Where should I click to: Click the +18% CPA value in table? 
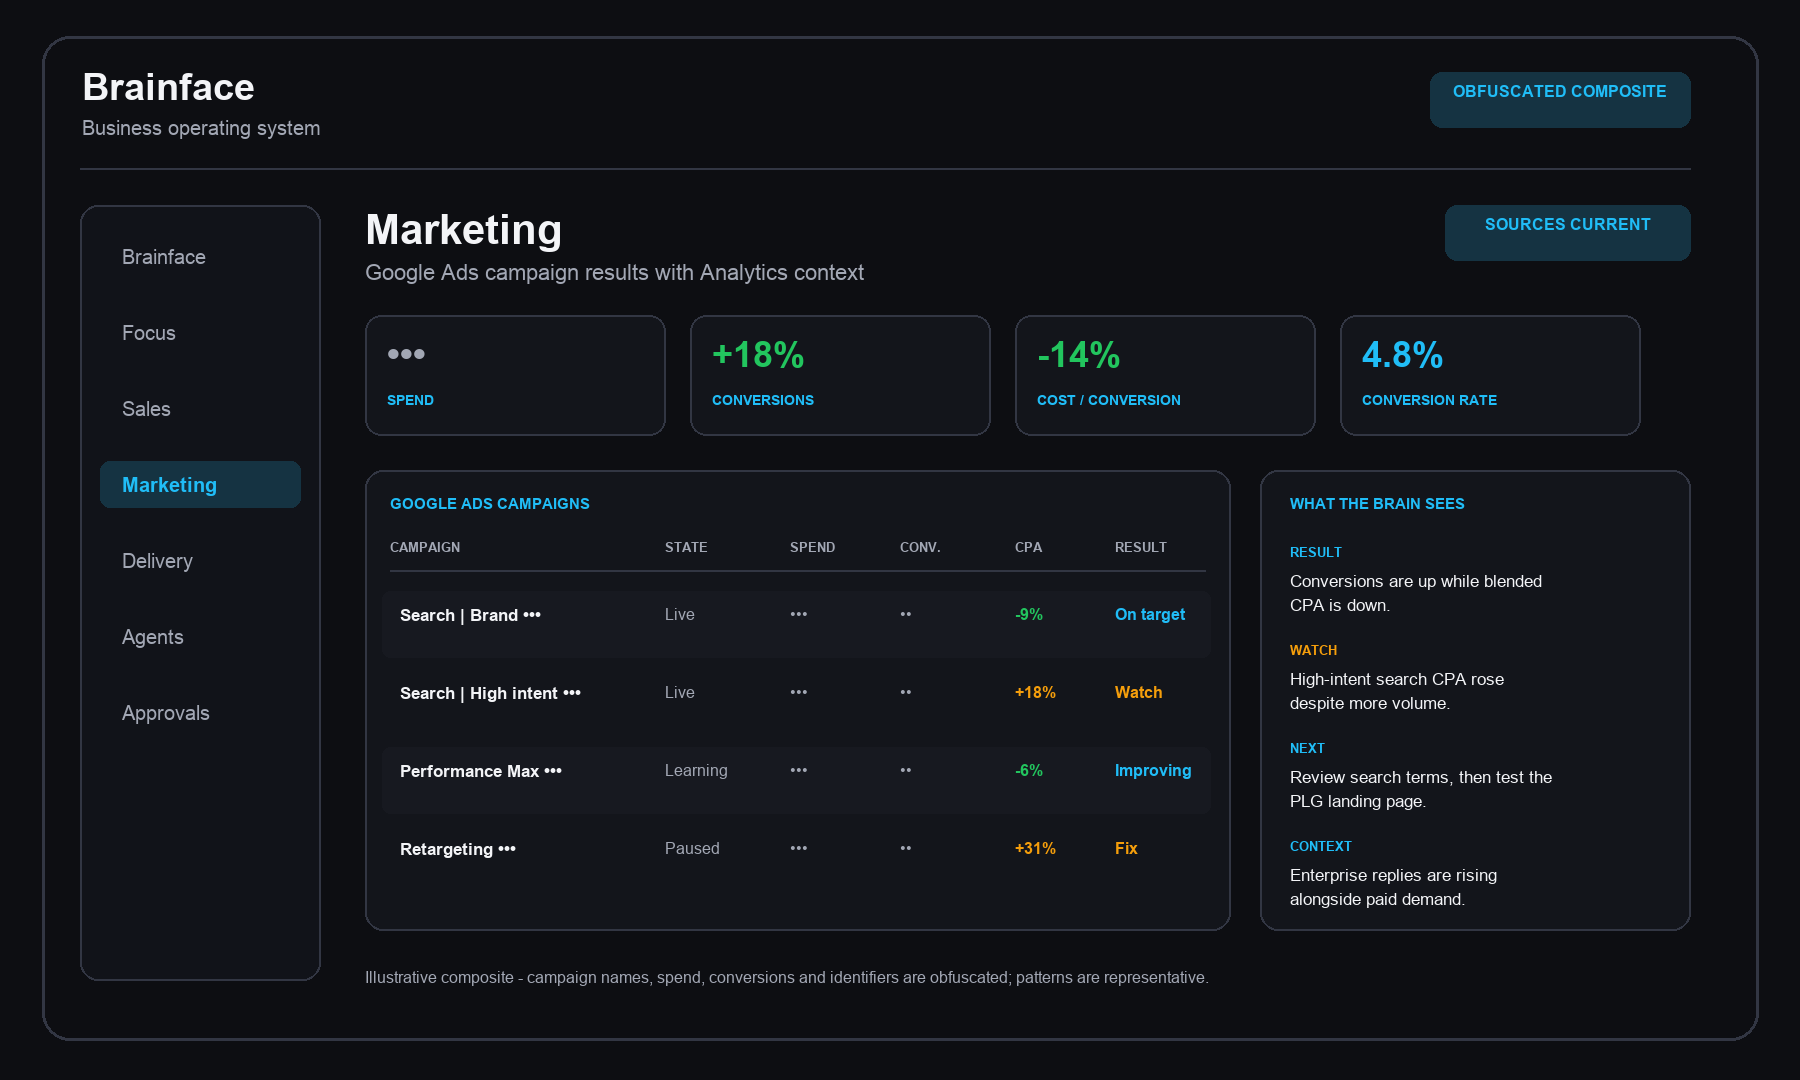coord(1035,692)
